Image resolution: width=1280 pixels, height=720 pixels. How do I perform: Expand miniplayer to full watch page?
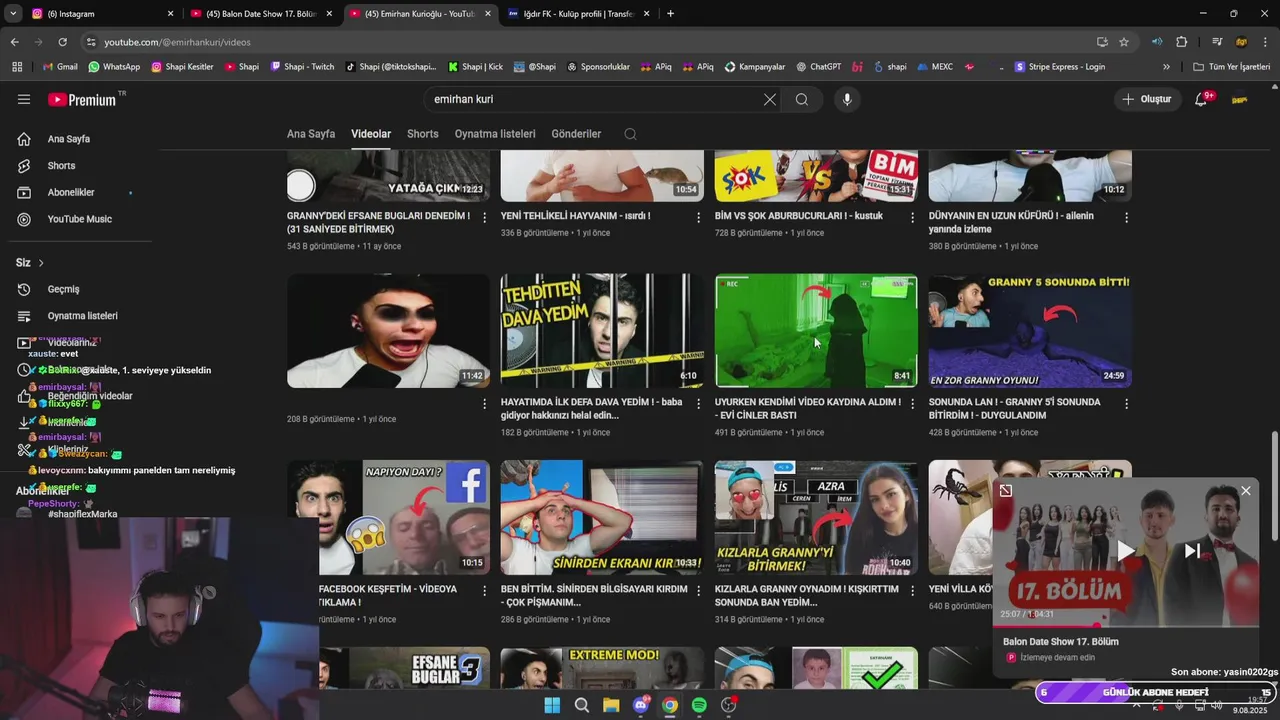(1006, 490)
